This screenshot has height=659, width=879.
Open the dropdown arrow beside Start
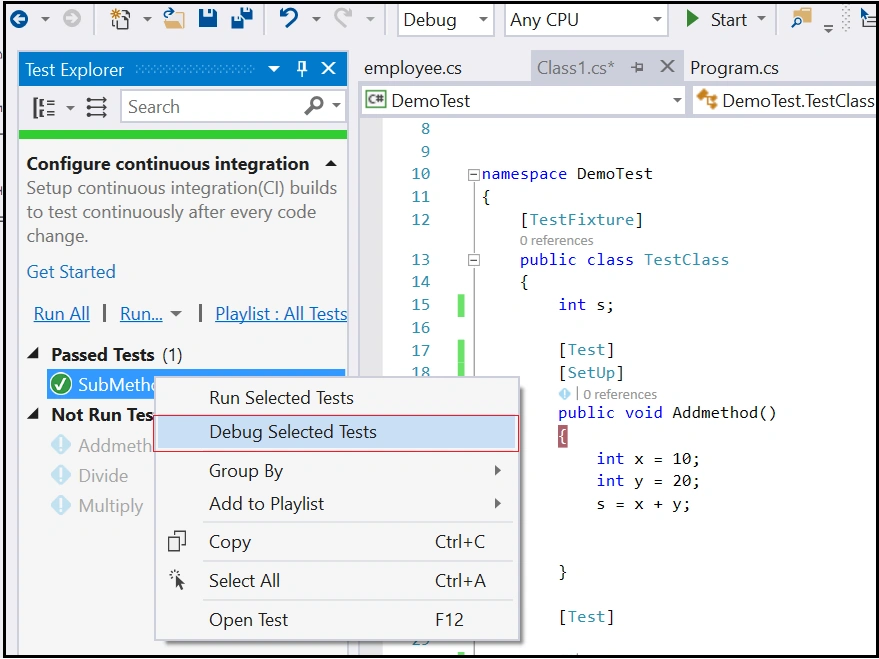point(761,20)
